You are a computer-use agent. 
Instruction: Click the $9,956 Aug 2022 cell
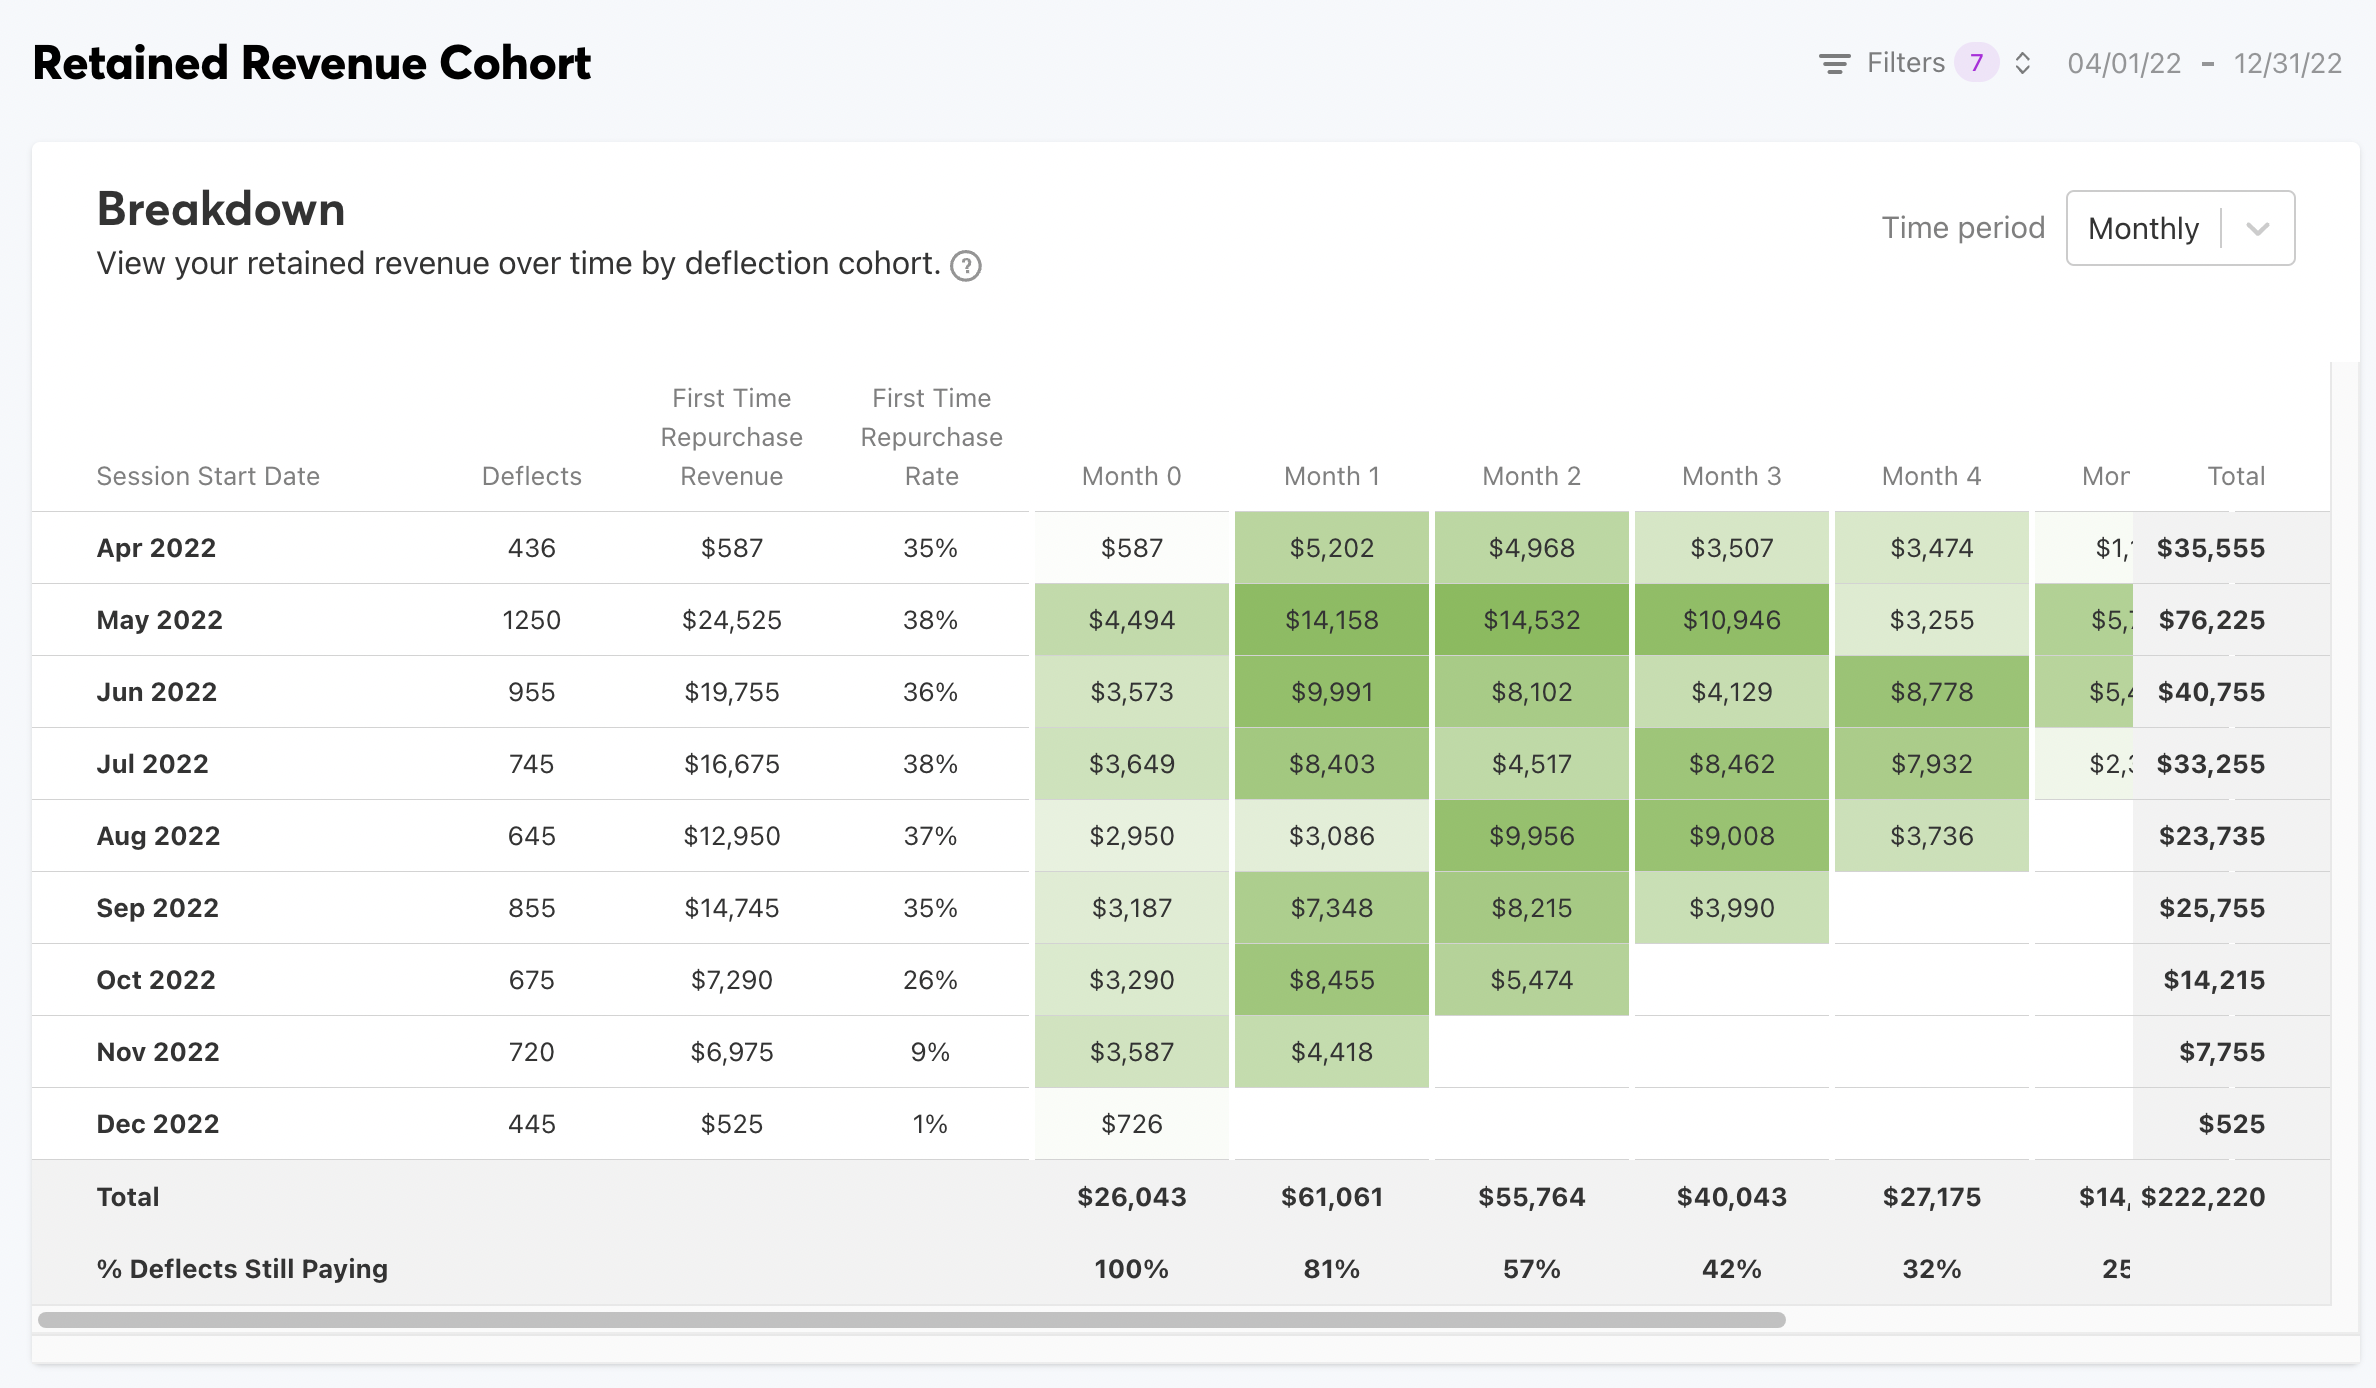1531,836
